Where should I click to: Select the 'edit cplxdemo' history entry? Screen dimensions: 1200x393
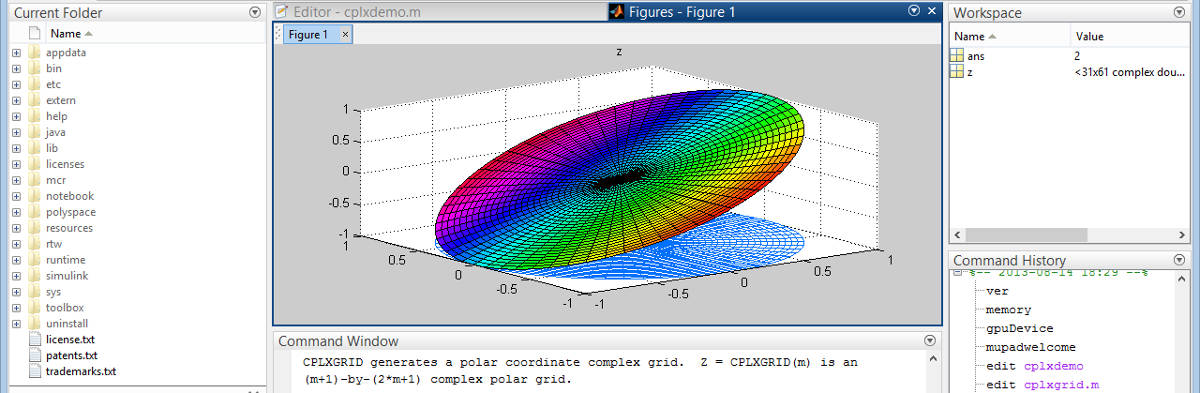(x=1034, y=366)
